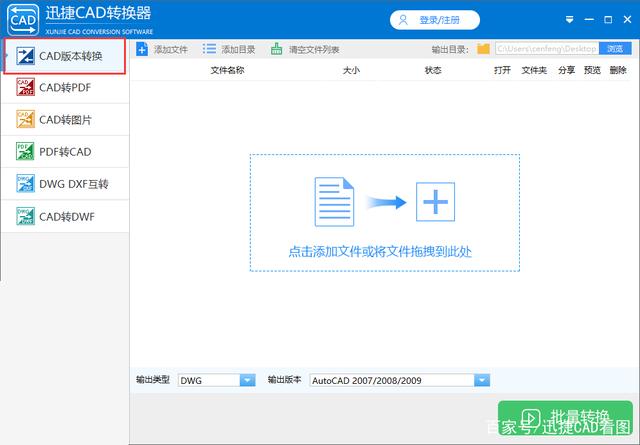Click the user avatar icon in login button
This screenshot has height=445, width=640.
point(403,20)
